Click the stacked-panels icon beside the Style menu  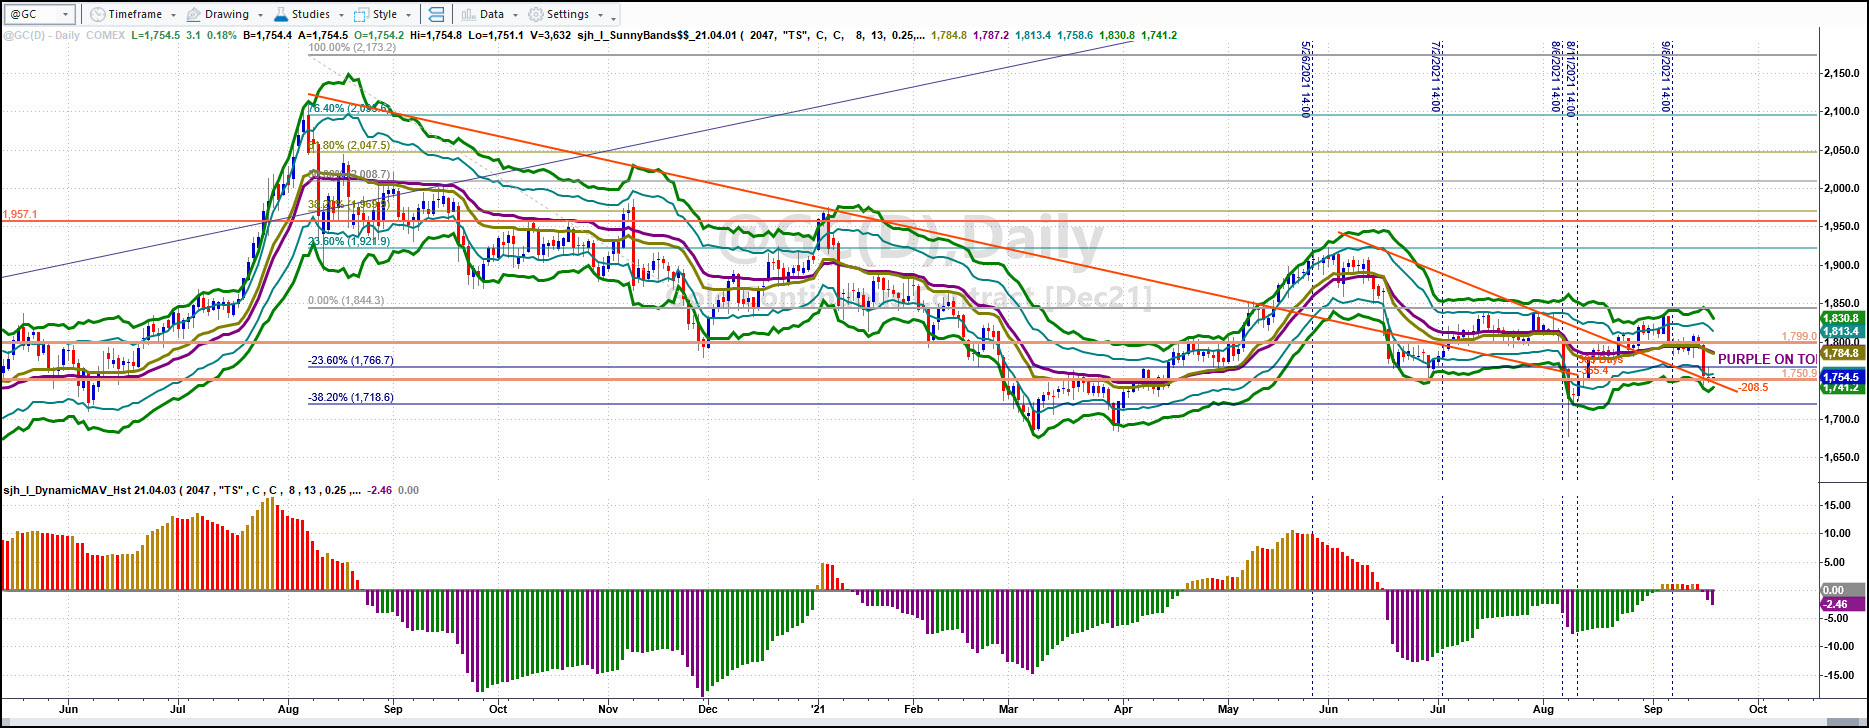click(x=435, y=14)
